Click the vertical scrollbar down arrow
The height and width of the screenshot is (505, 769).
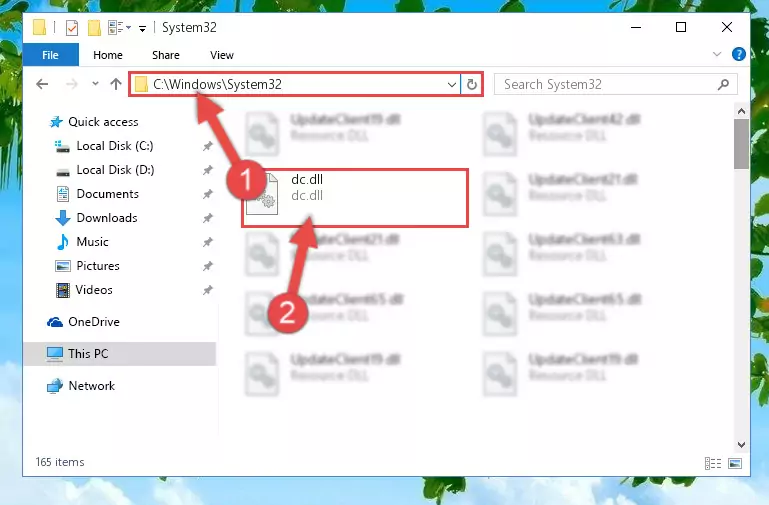(x=741, y=445)
